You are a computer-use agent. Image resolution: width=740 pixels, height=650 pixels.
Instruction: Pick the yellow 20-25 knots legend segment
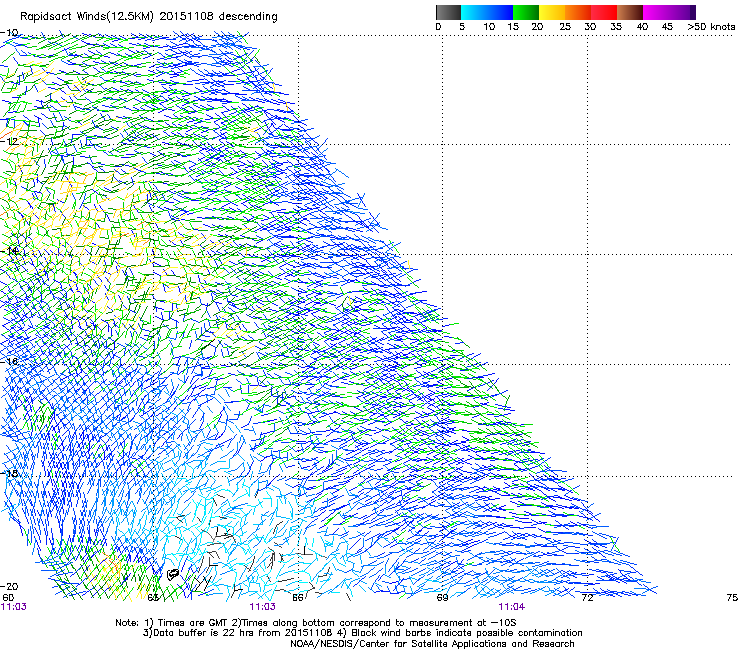(552, 12)
